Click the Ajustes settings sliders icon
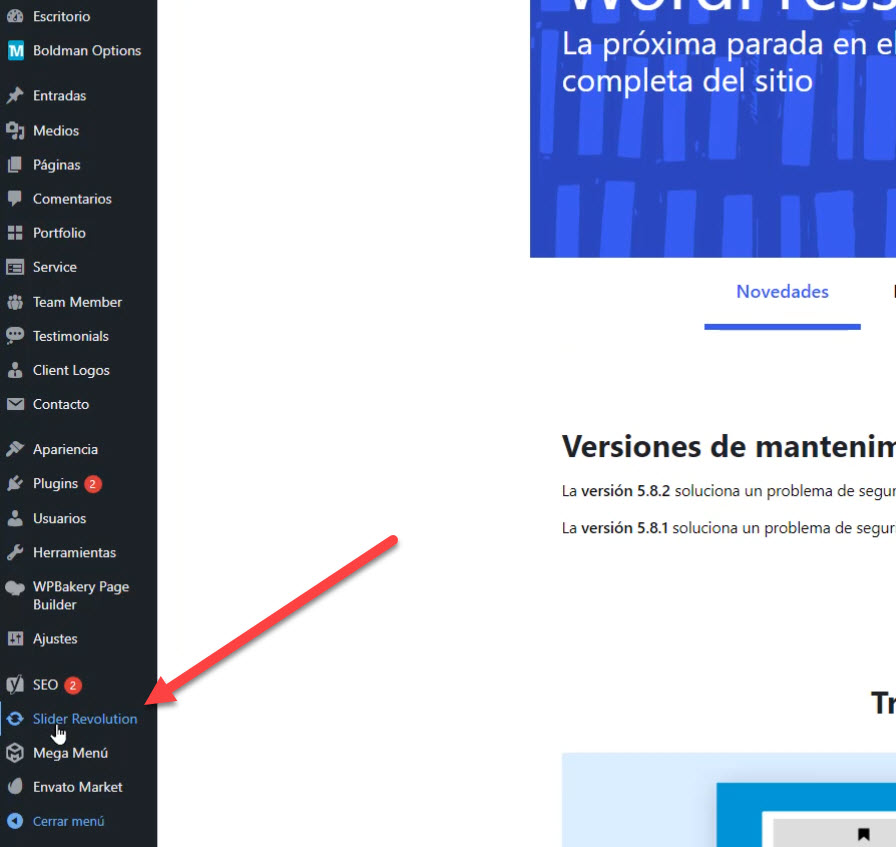This screenshot has height=847, width=896. (15, 638)
